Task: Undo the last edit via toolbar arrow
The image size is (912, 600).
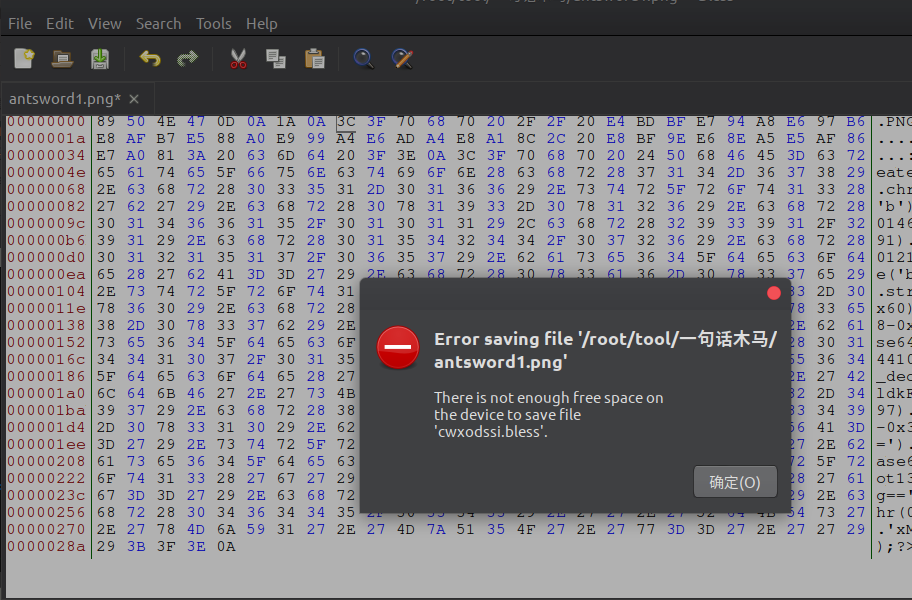Action: pyautogui.click(x=150, y=59)
